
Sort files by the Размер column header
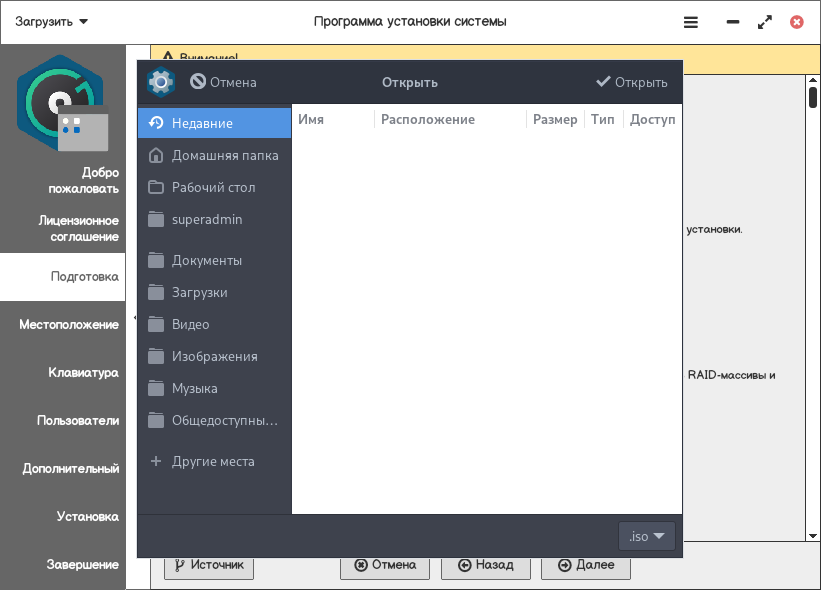click(x=554, y=119)
